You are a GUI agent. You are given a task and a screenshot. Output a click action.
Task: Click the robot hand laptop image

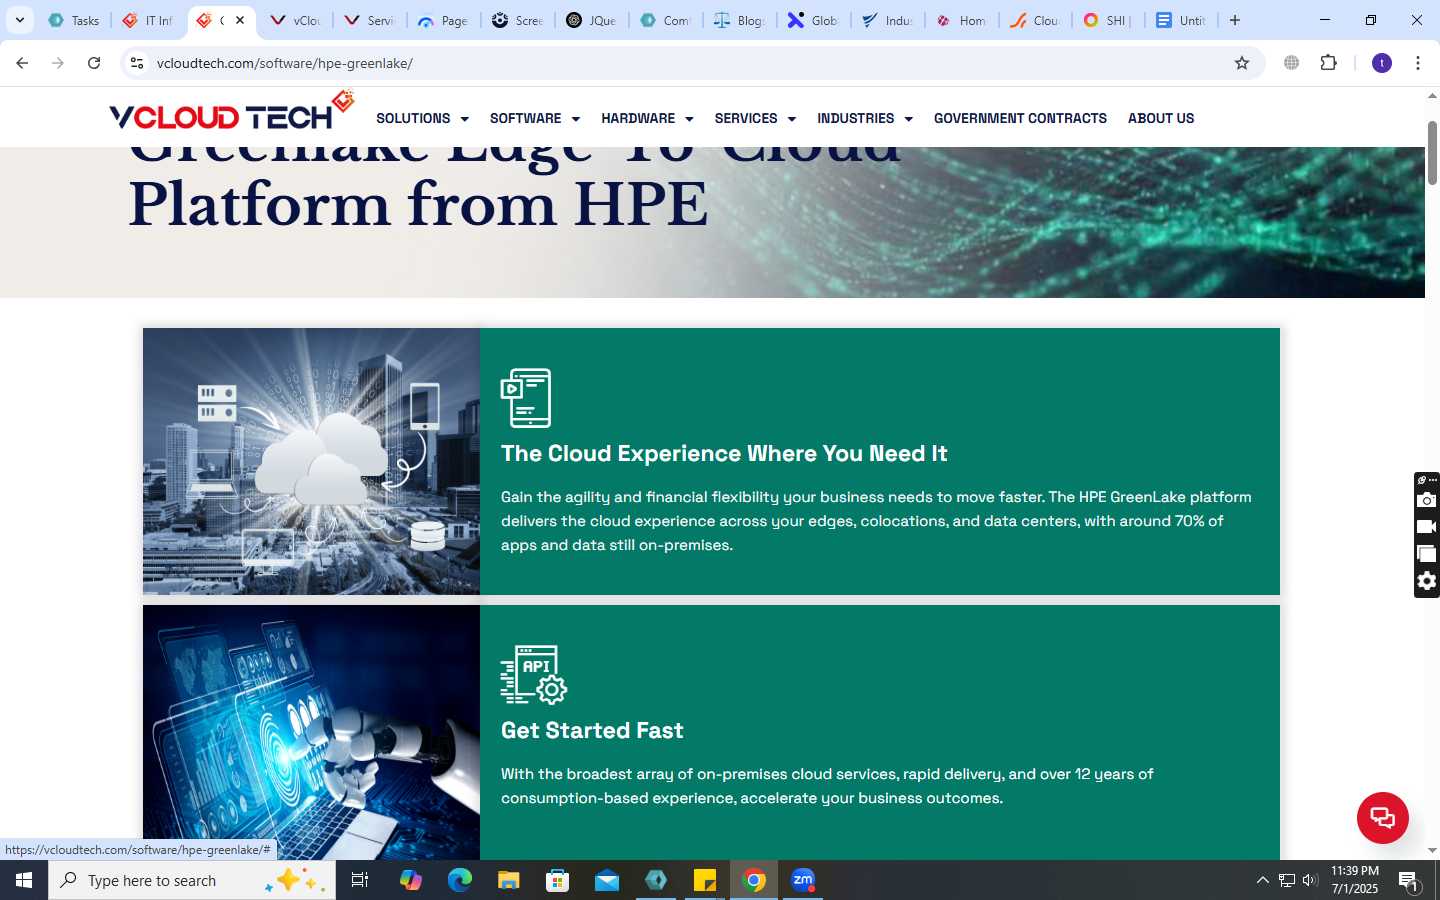(x=311, y=732)
